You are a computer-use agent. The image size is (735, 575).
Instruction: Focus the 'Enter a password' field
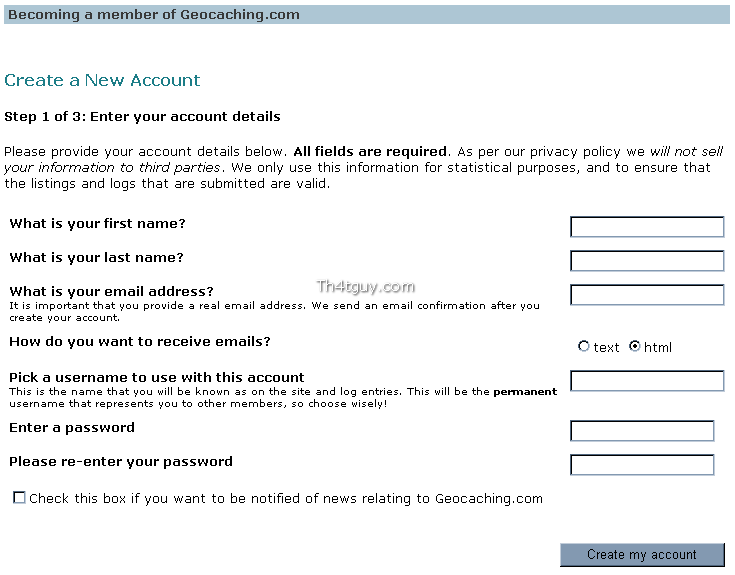(642, 431)
